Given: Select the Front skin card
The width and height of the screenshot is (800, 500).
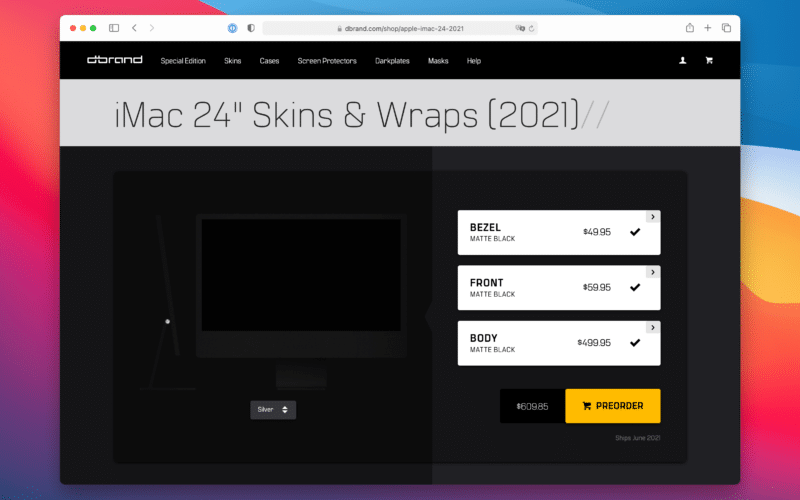Looking at the screenshot, I should (559, 287).
